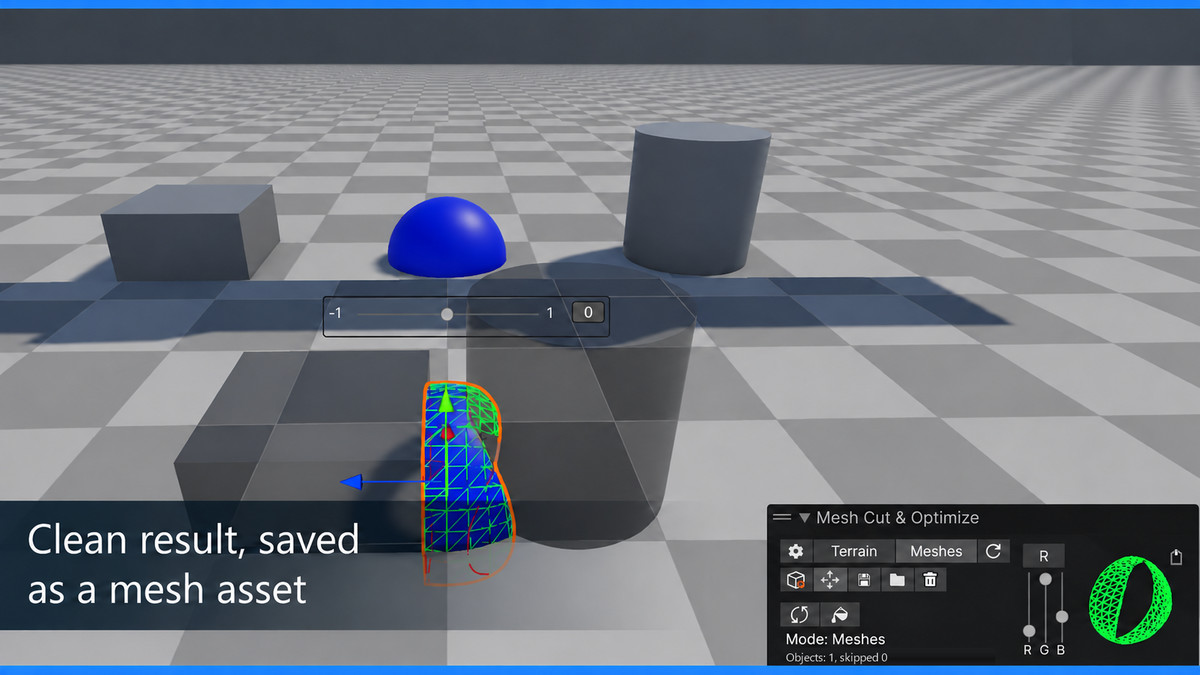Delete with the trash can icon
The image size is (1200, 675).
pos(930,579)
